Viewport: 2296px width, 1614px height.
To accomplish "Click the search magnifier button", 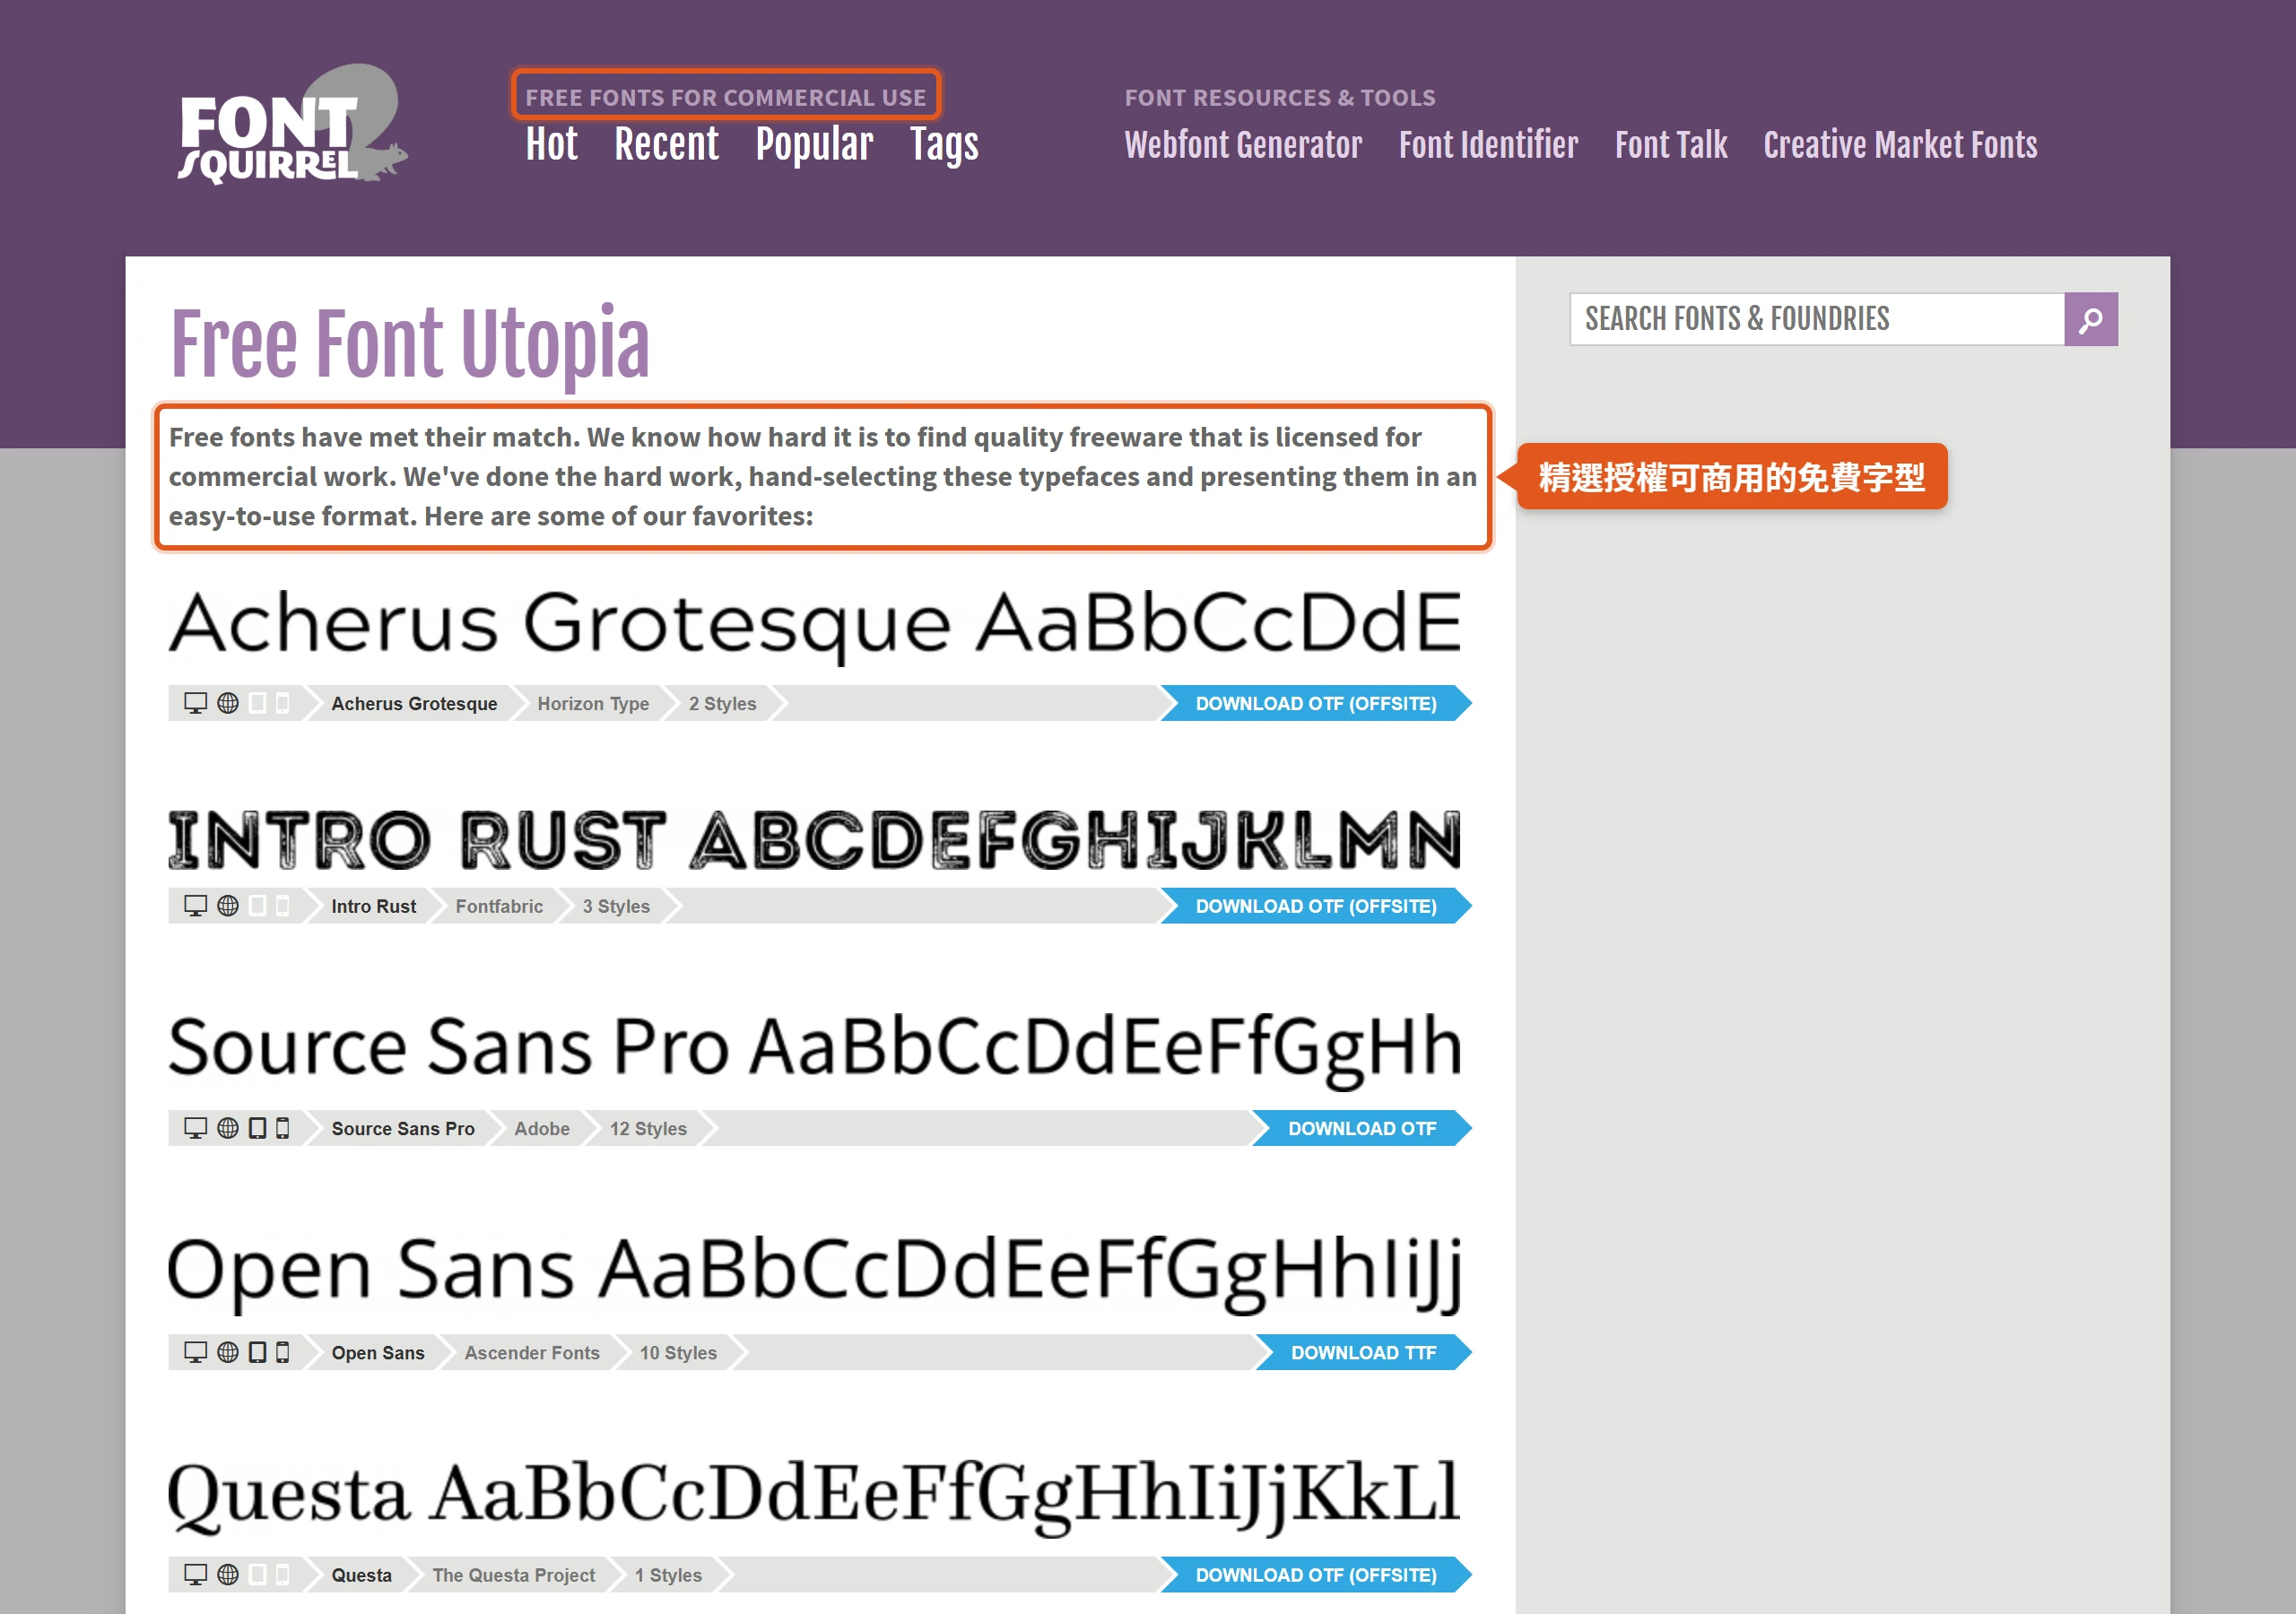I will (x=2090, y=319).
